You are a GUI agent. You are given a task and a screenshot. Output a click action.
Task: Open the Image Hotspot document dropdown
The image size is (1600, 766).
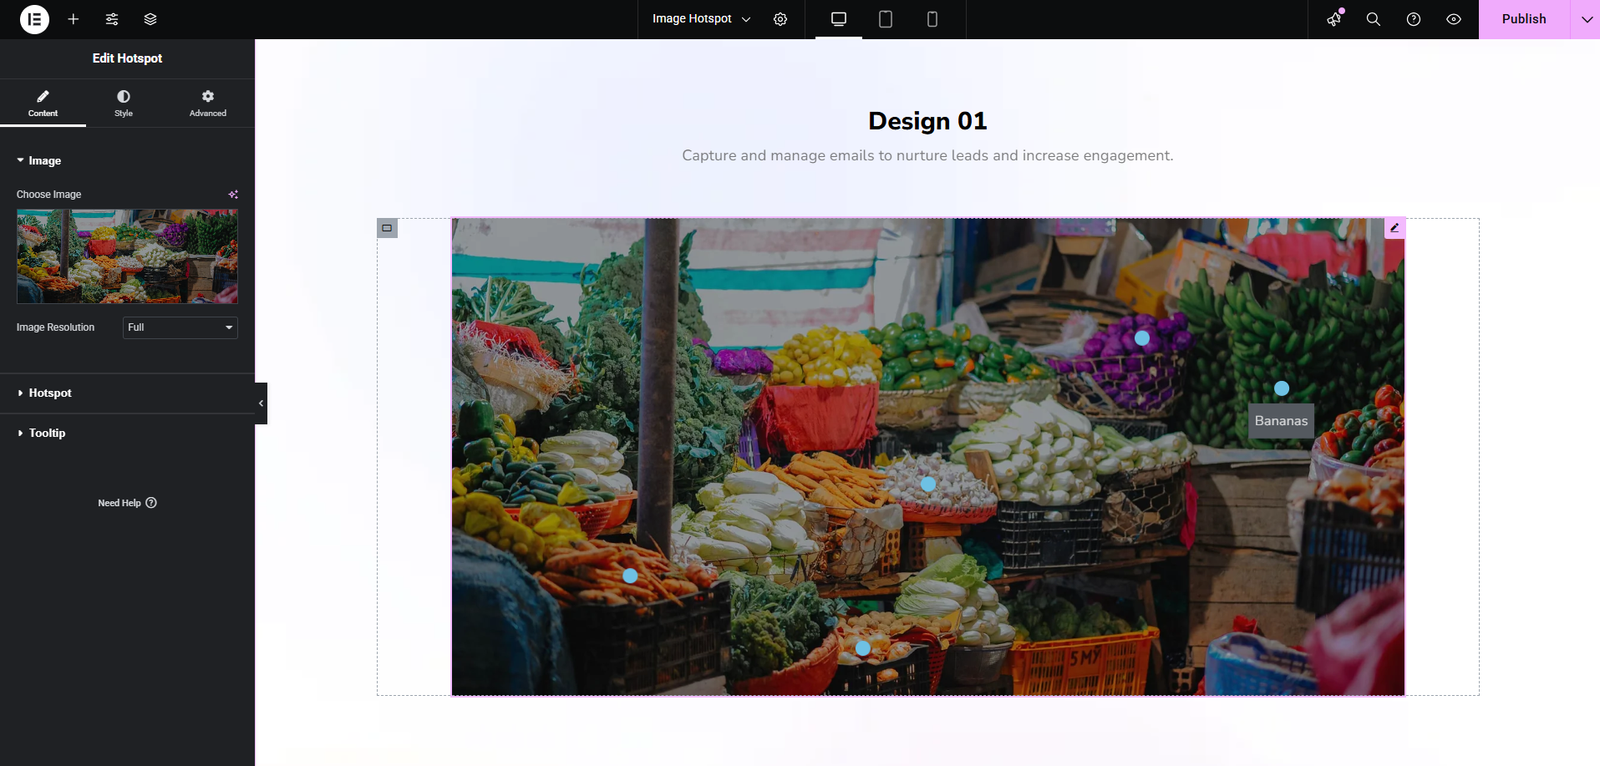[x=701, y=19]
